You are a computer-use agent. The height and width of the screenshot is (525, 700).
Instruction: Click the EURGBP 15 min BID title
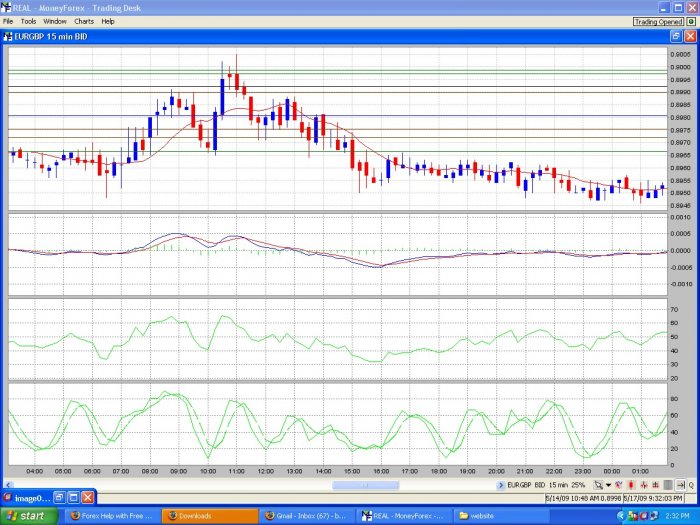pyautogui.click(x=51, y=37)
